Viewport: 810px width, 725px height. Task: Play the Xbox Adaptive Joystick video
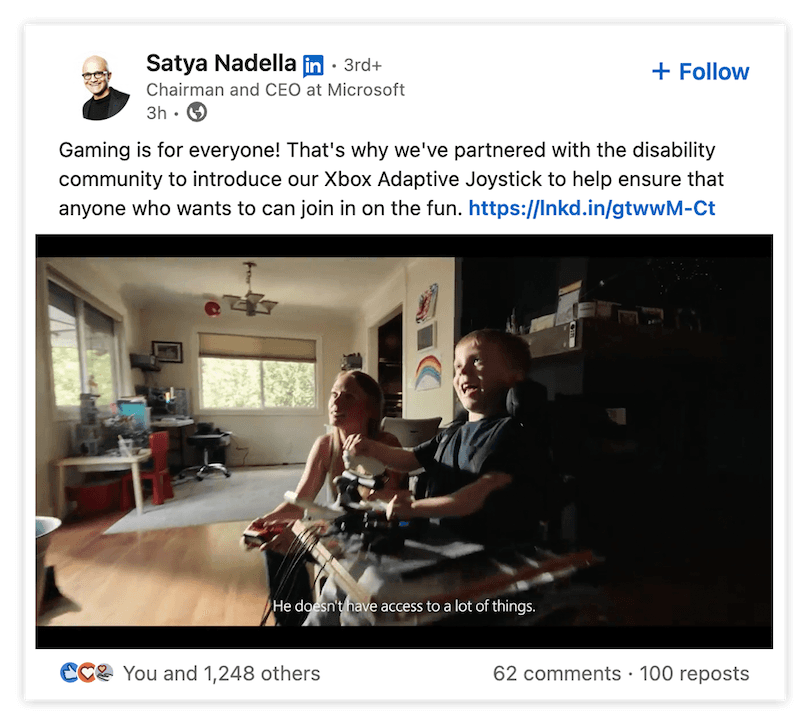click(x=404, y=441)
